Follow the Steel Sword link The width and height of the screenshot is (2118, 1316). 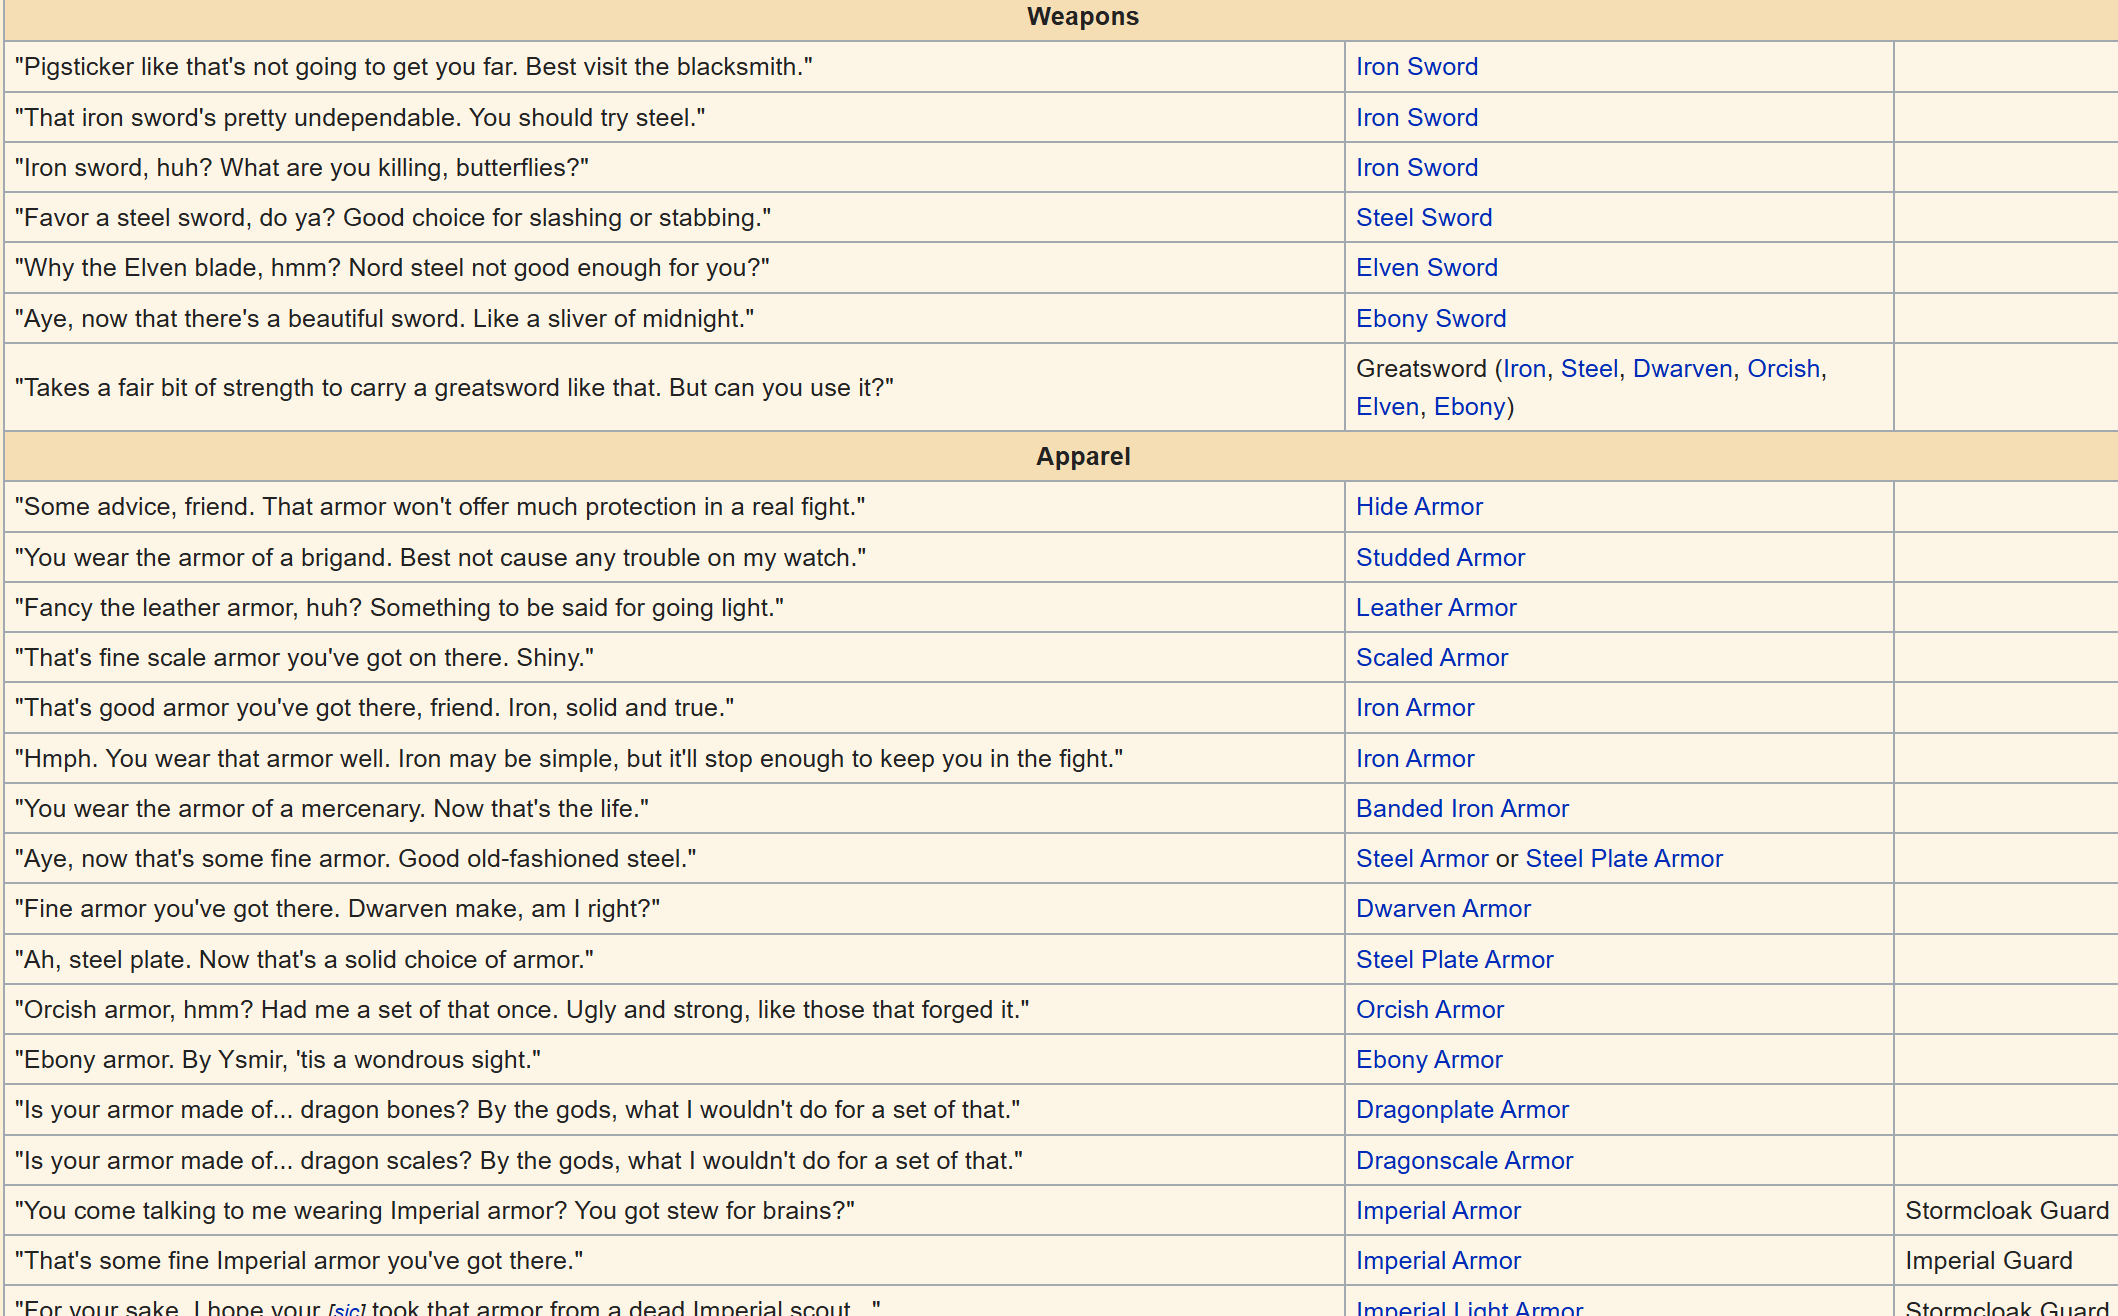[1423, 218]
